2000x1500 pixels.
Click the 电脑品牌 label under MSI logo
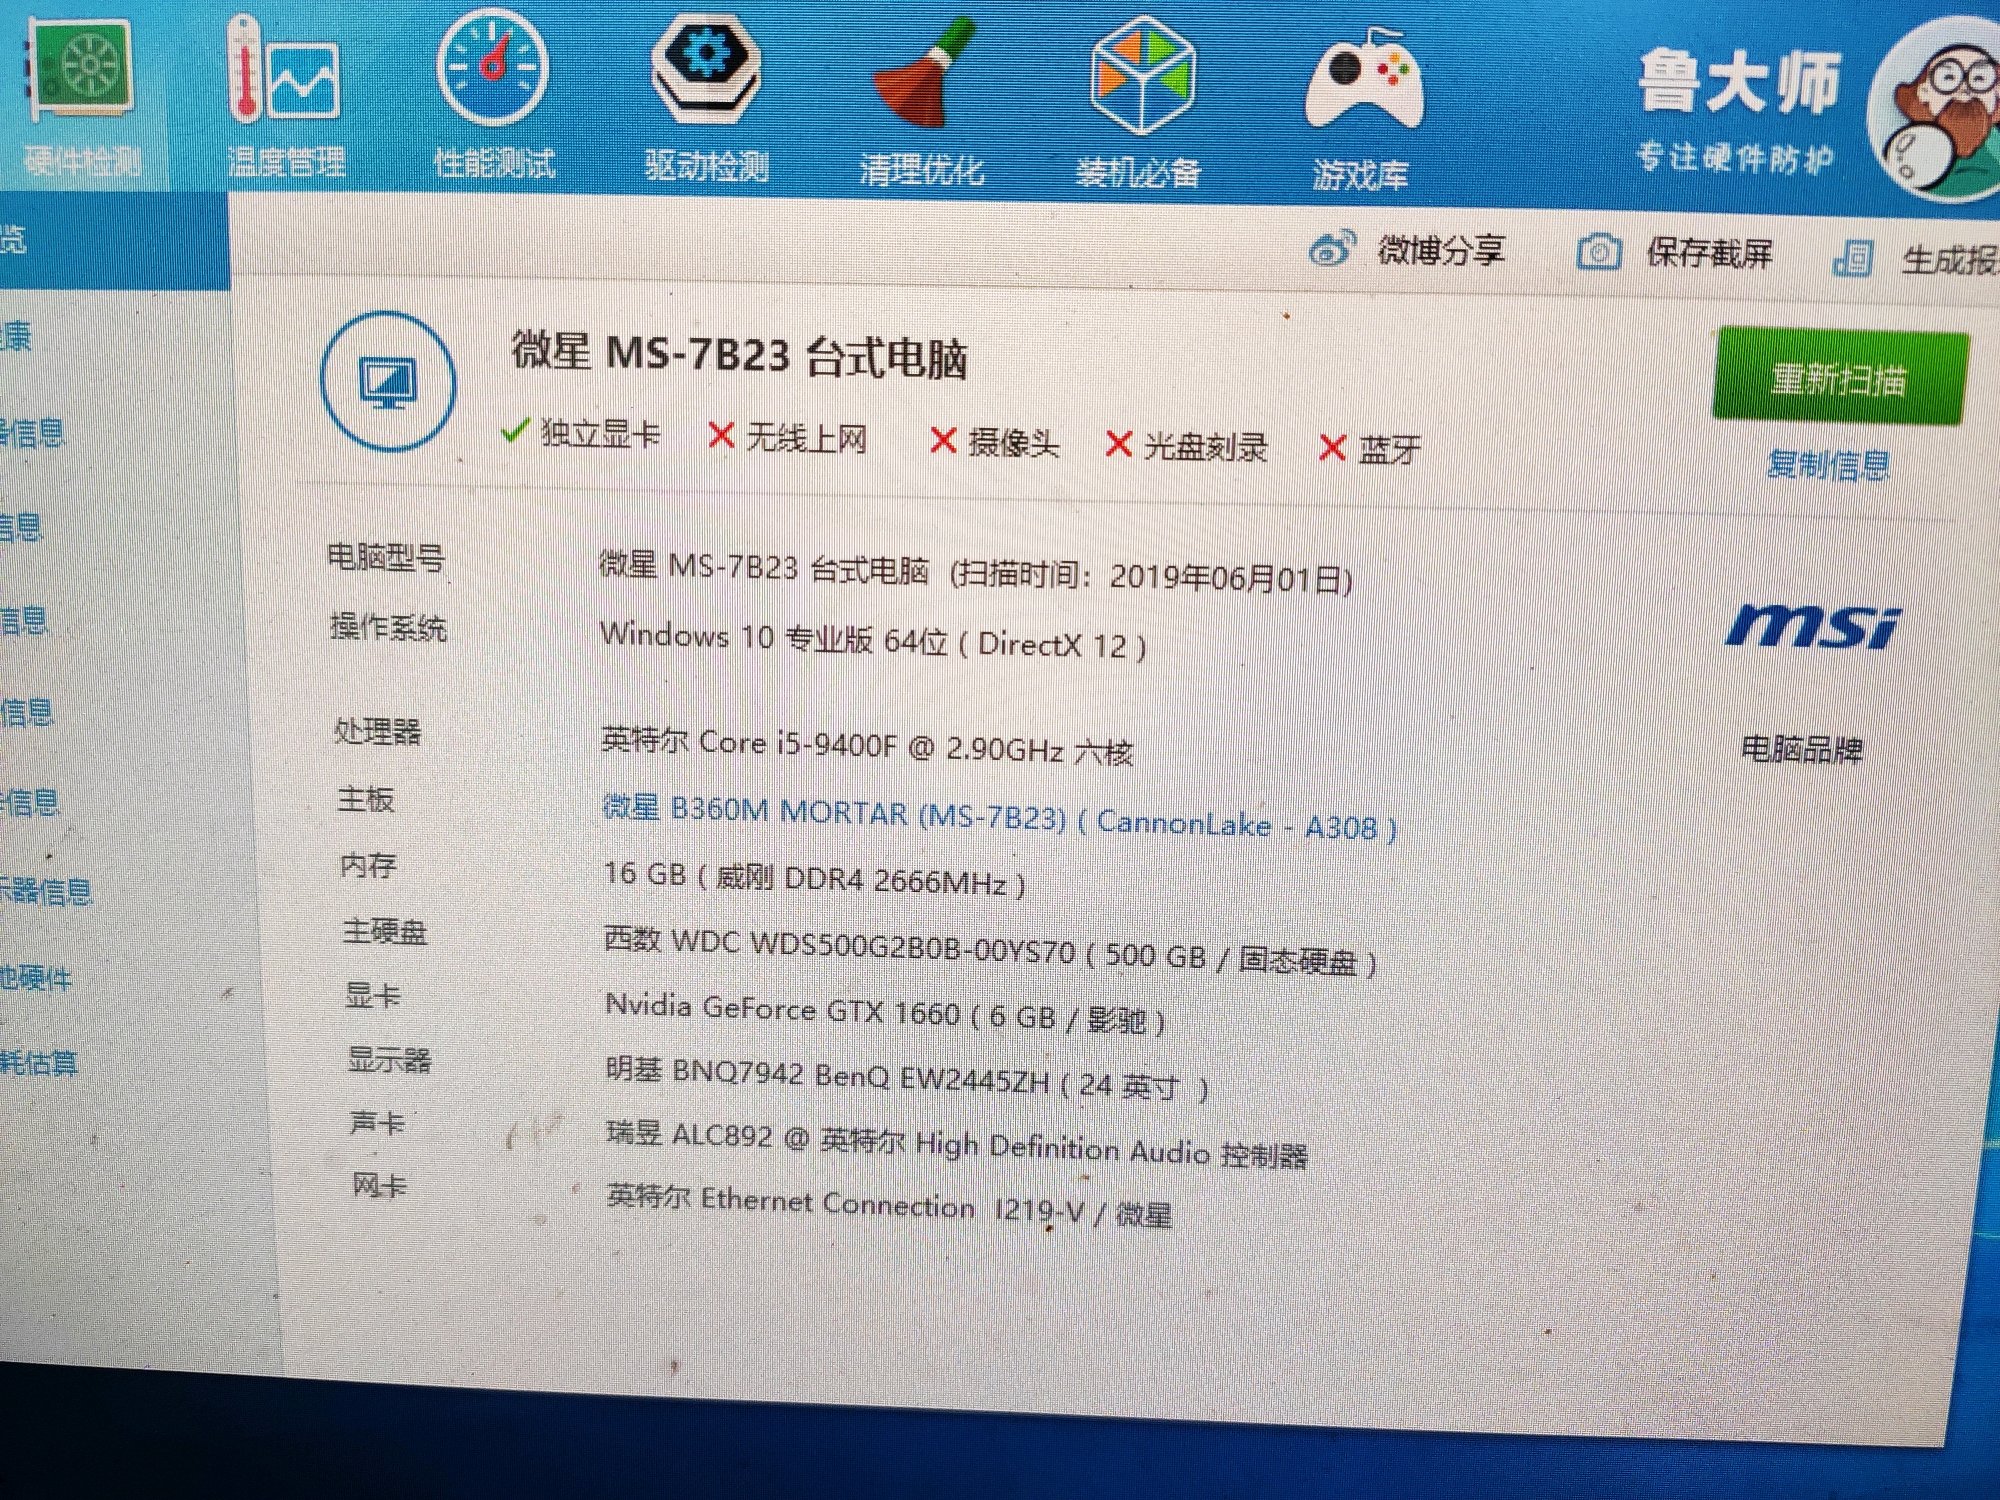coord(1802,749)
